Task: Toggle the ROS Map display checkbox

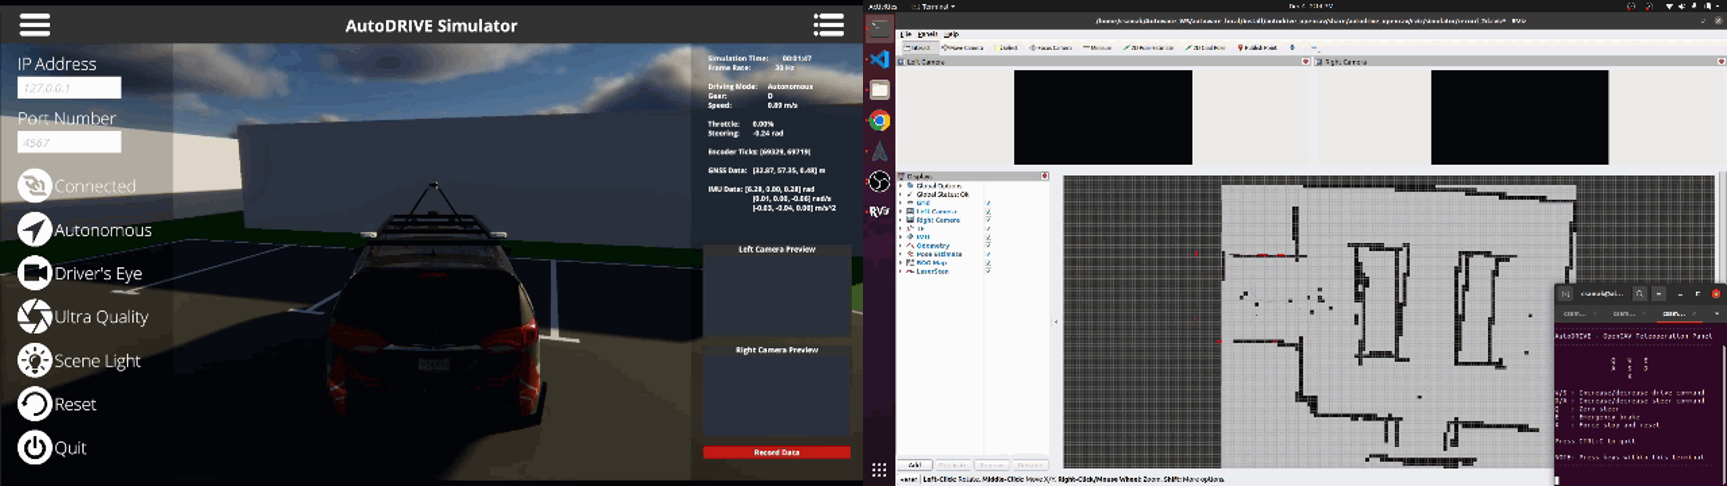Action: (988, 263)
